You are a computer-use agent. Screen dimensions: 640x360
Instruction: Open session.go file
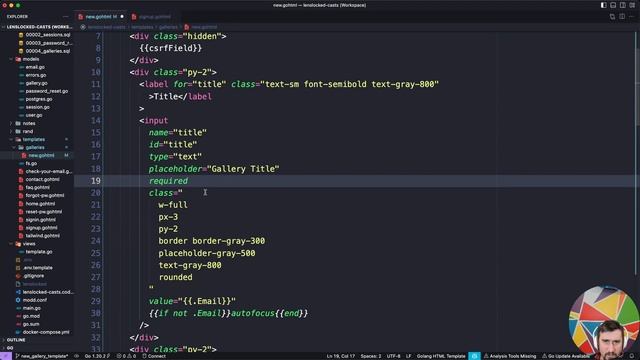(37, 107)
